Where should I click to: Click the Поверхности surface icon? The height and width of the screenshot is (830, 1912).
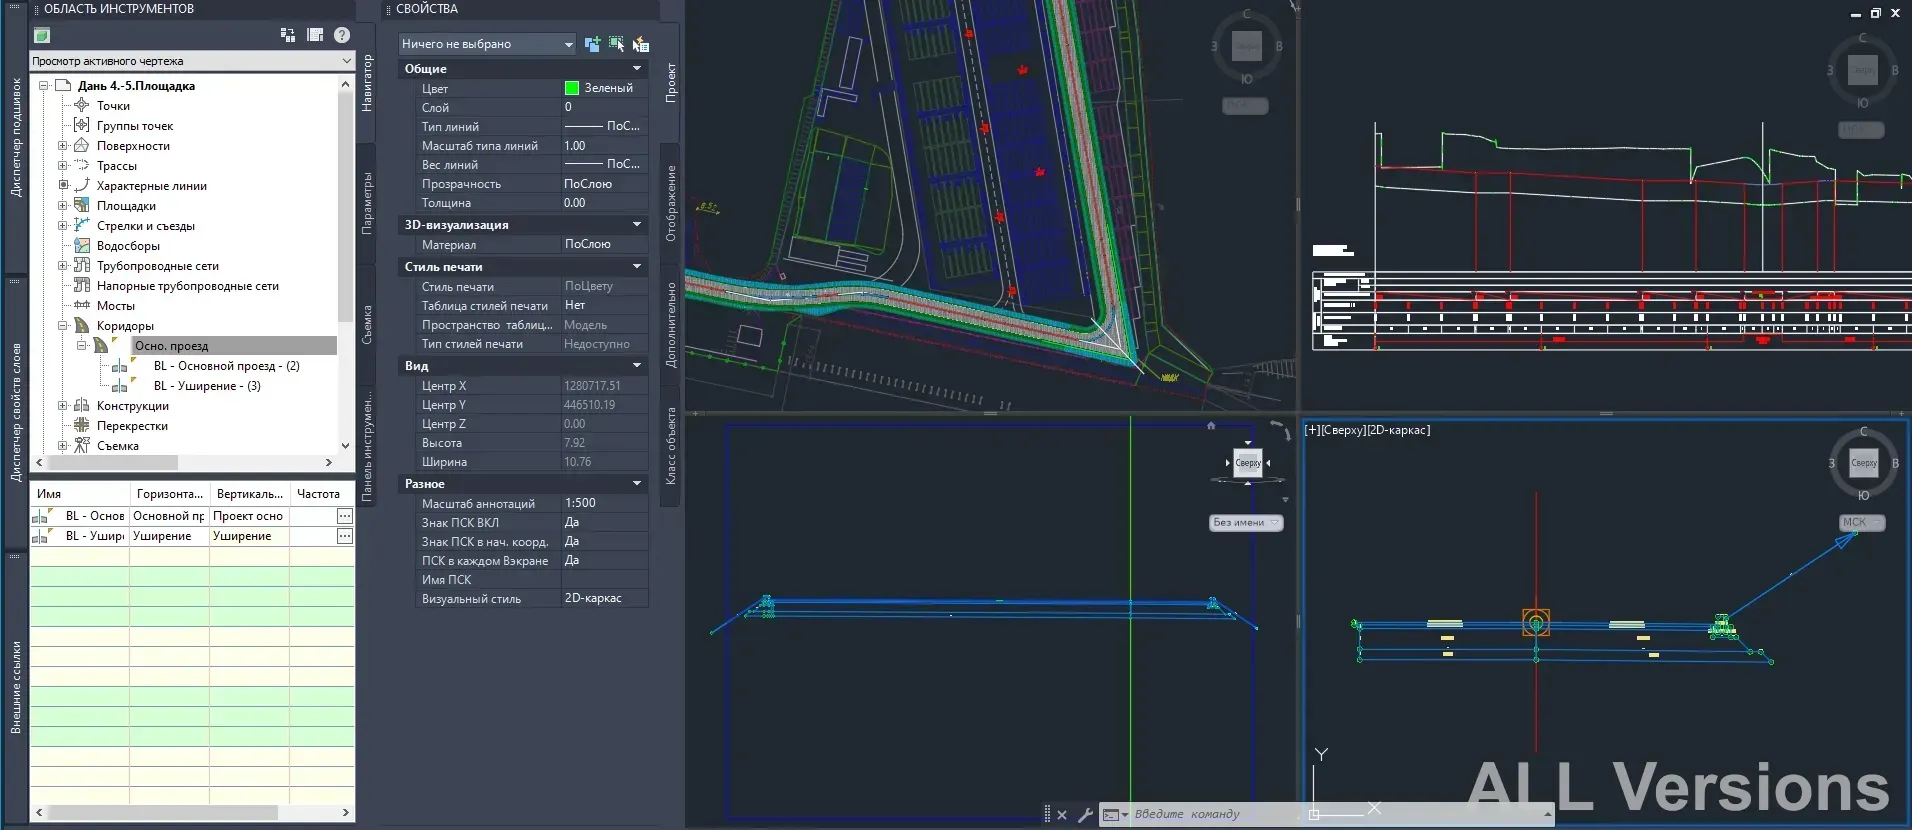pyautogui.click(x=82, y=145)
